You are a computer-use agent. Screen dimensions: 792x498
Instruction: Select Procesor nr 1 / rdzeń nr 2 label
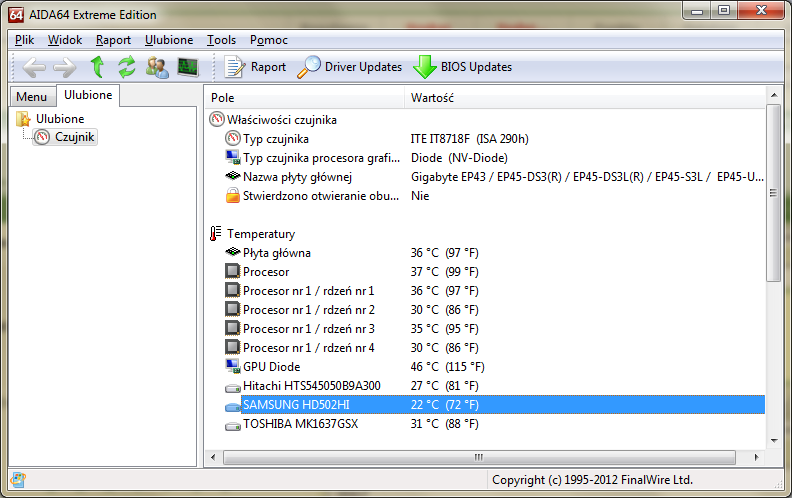pyautogui.click(x=309, y=310)
